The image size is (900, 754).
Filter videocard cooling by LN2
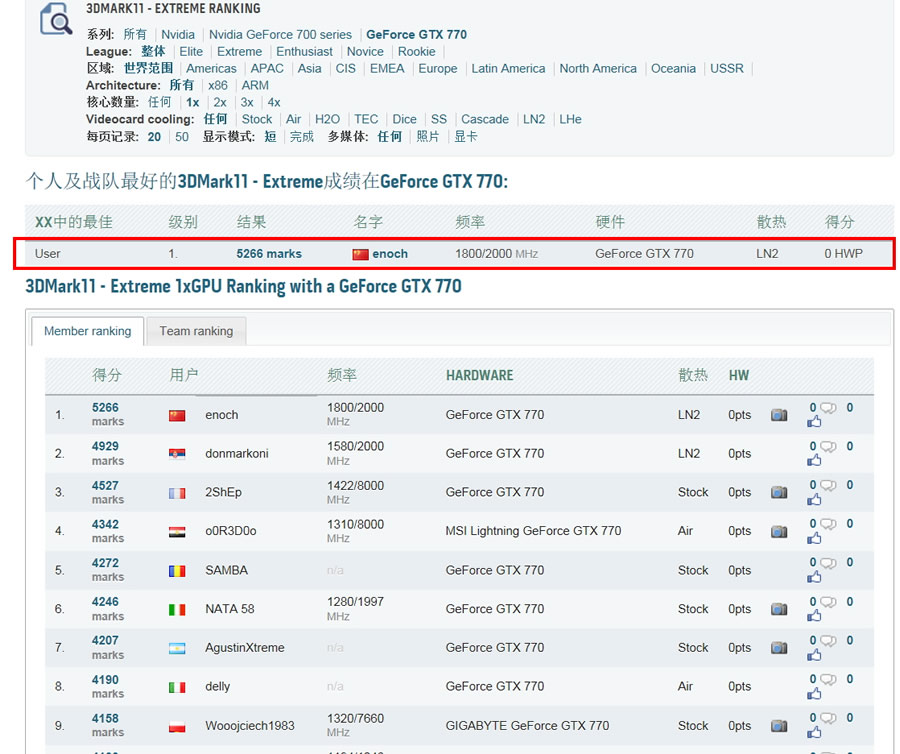click(534, 119)
